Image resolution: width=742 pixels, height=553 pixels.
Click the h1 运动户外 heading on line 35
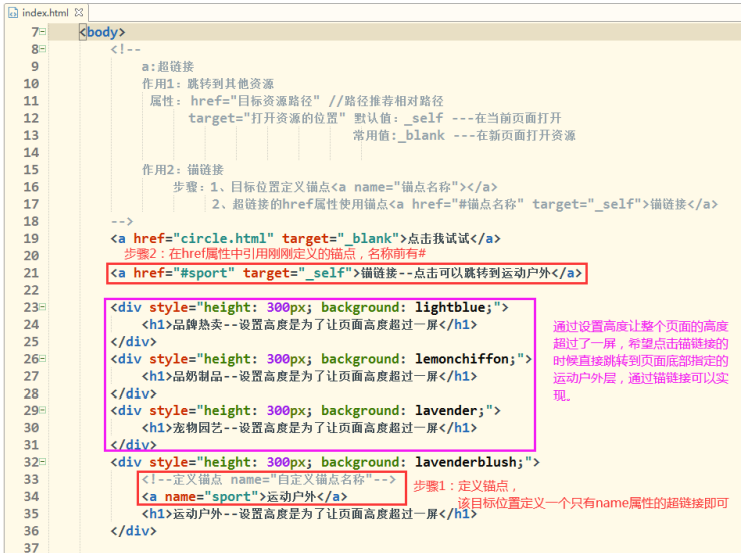tap(309, 514)
